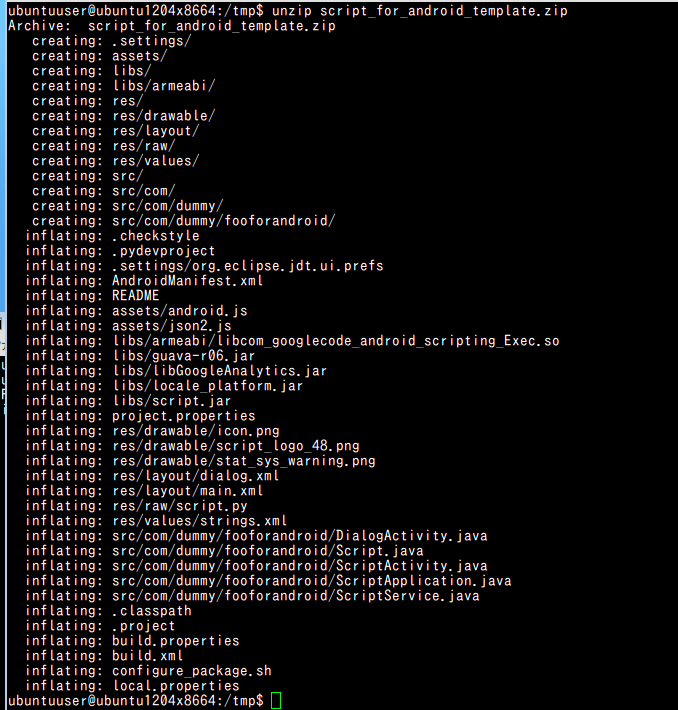Click the bottom shell prompt text
678x710 pixels.
135,700
